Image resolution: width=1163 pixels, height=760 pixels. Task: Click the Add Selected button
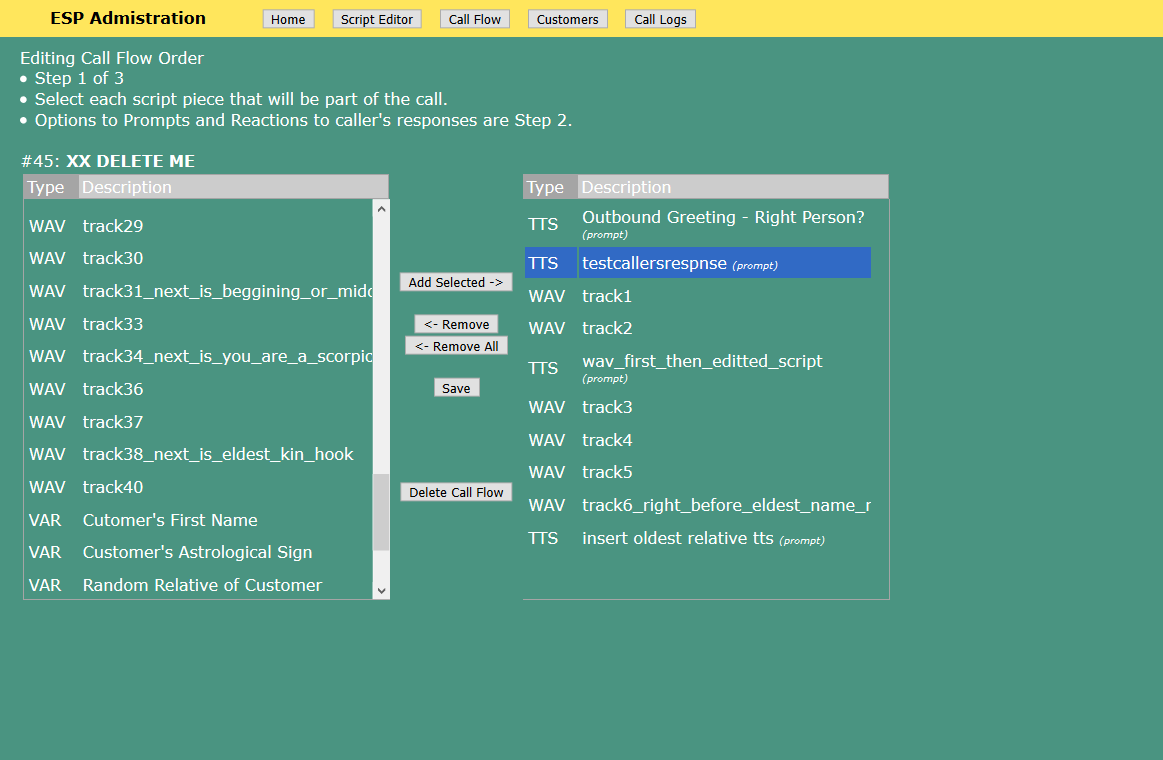tap(456, 282)
